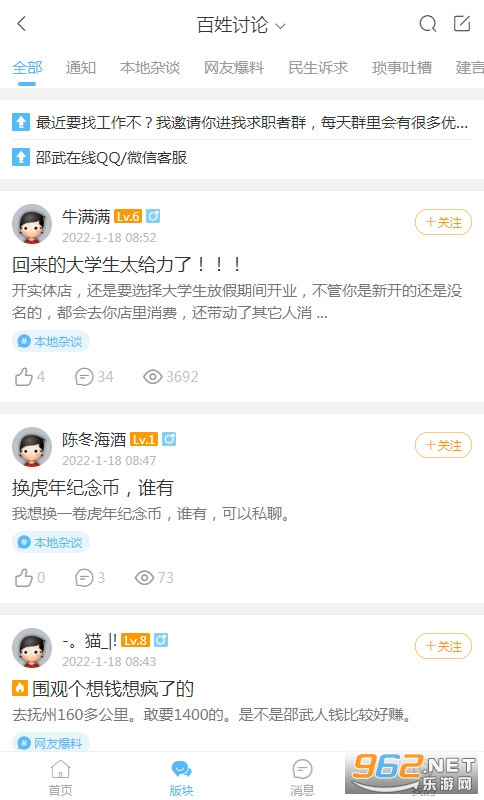Follow -。猫_|! with the +关注 button

tap(443, 646)
